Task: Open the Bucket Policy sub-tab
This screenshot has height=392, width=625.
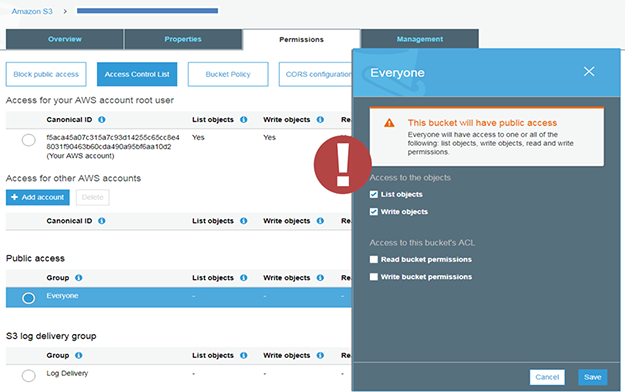Action: [228, 74]
